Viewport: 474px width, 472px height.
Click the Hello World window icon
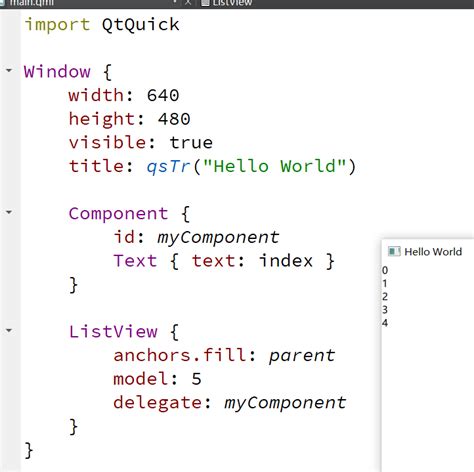pos(394,251)
